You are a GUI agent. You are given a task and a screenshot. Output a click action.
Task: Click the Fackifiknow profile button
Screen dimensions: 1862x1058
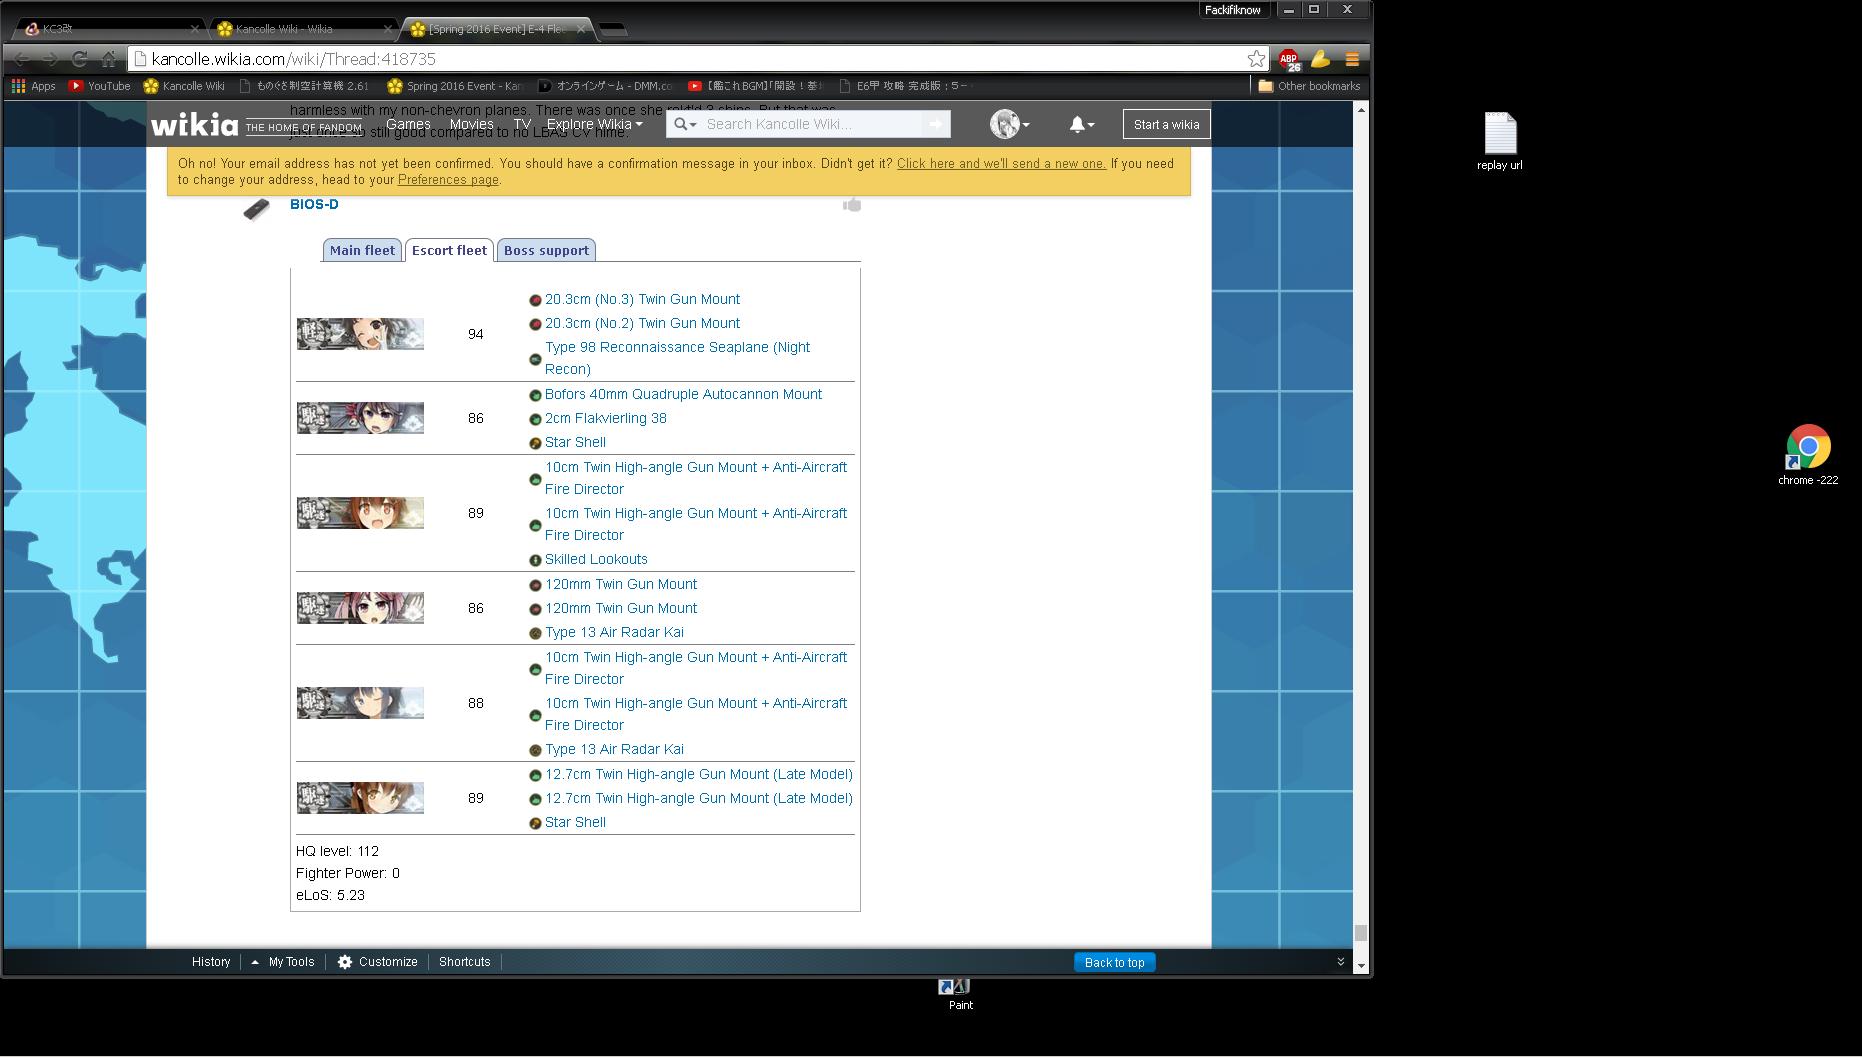click(x=1233, y=10)
